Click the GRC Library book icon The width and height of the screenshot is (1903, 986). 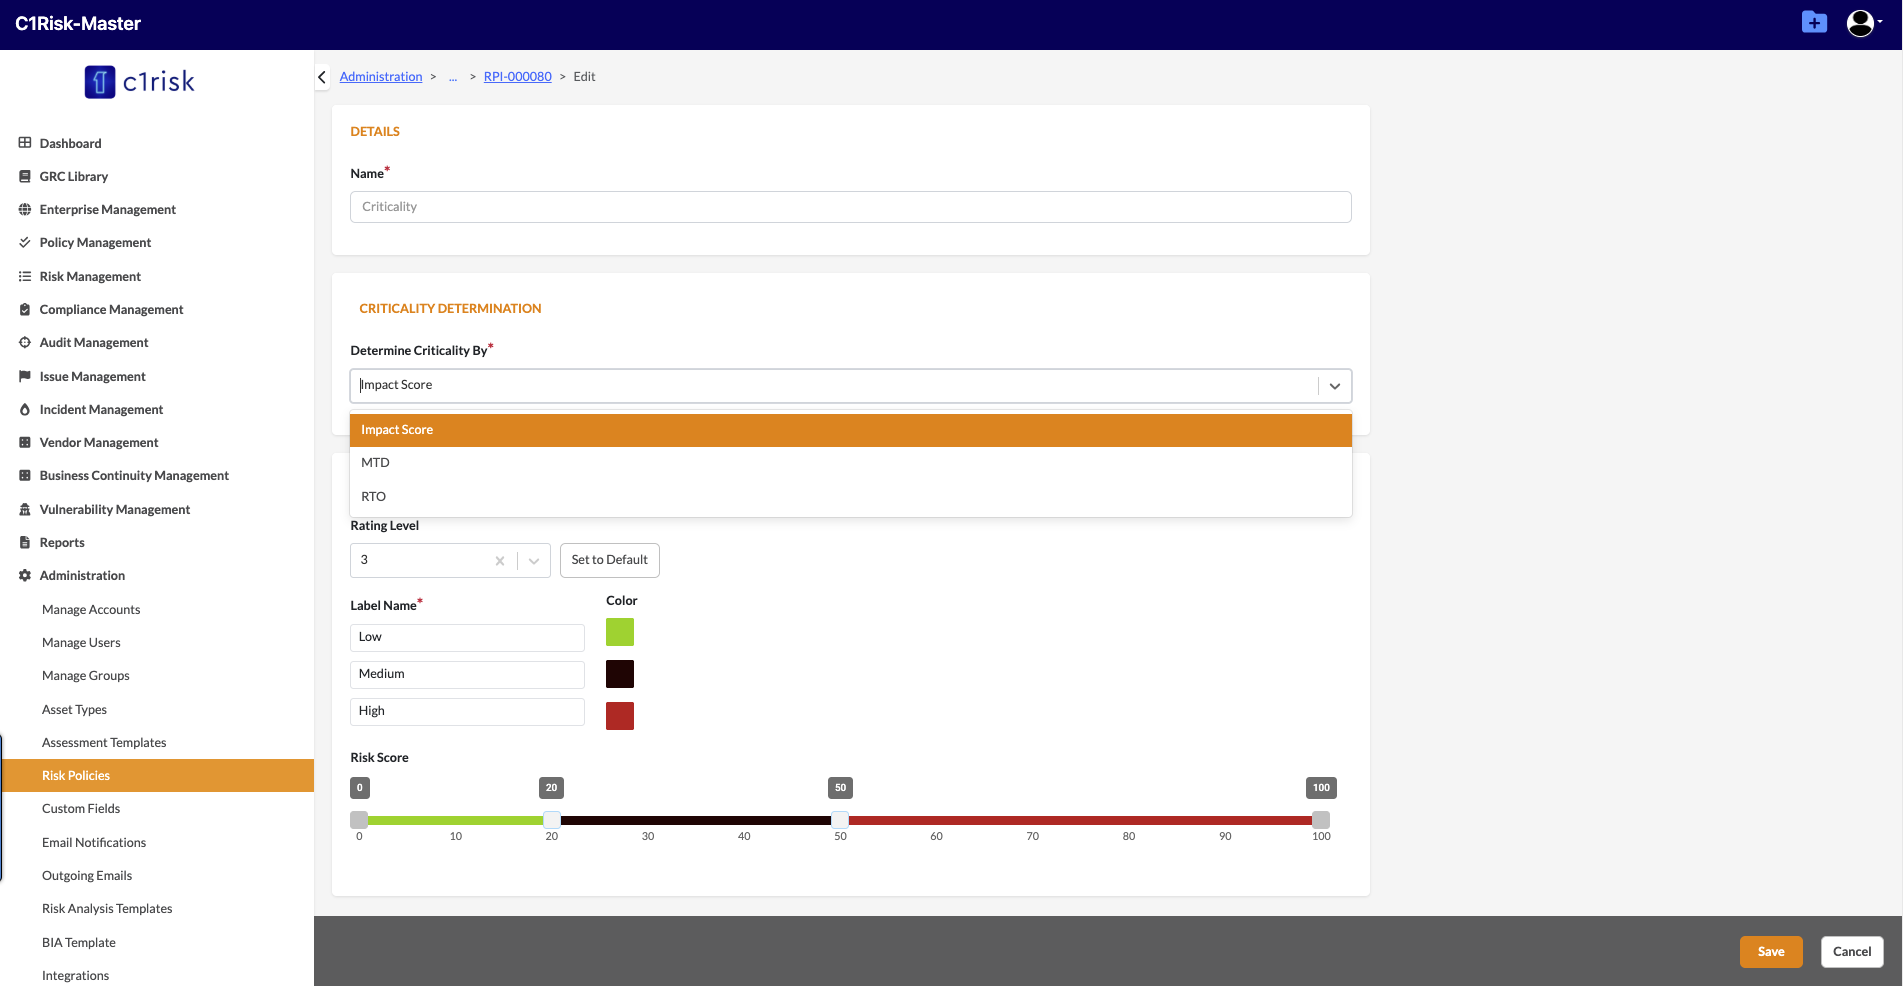pyautogui.click(x=25, y=176)
